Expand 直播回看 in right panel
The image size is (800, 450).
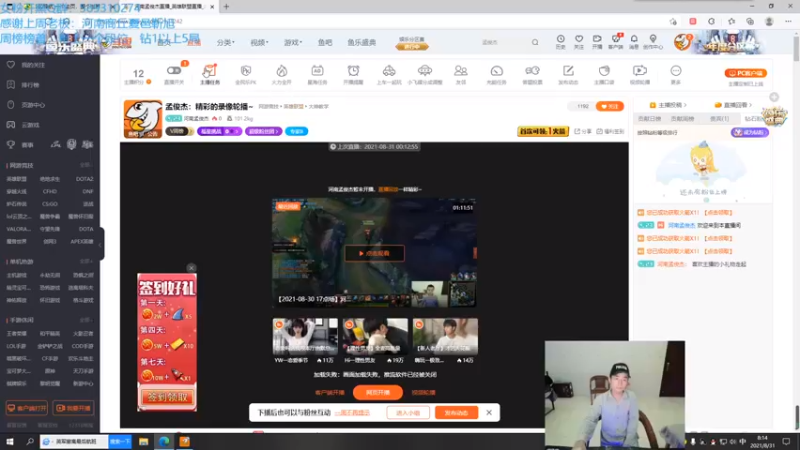(x=733, y=105)
